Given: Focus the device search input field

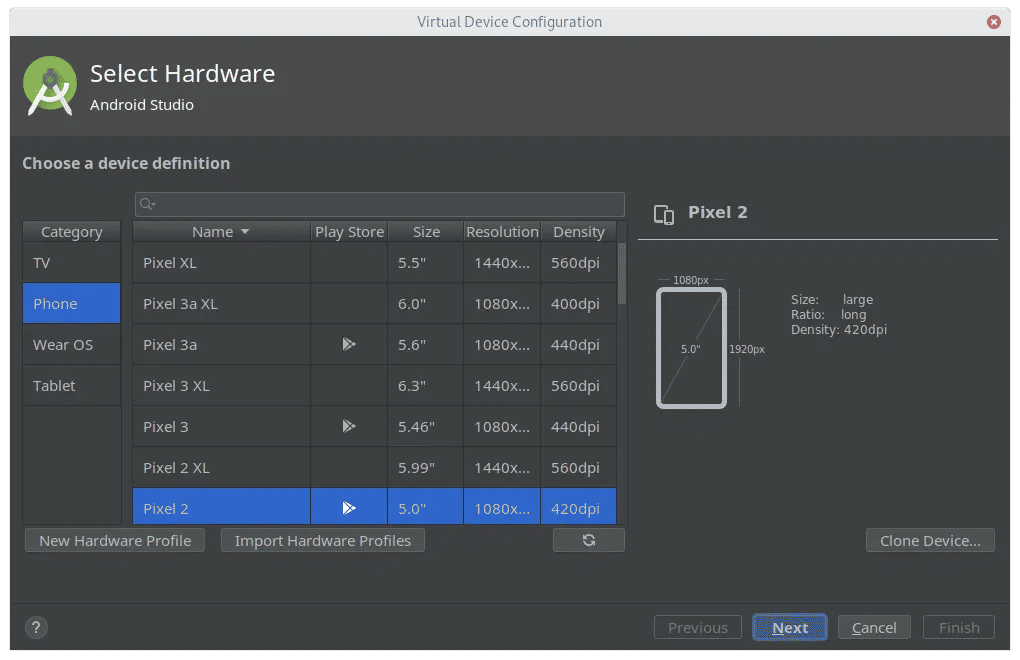Looking at the screenshot, I should (x=380, y=204).
